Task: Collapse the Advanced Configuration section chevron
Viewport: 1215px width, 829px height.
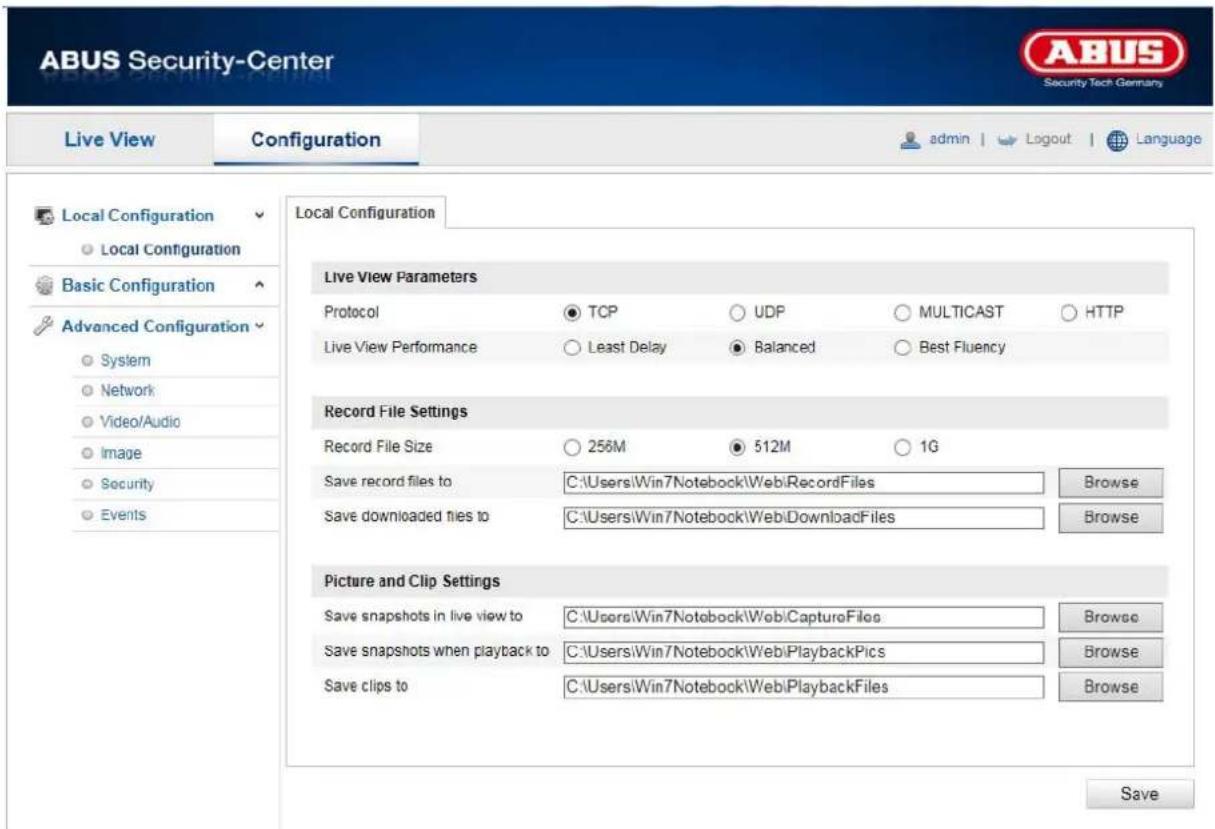Action: 260,326
